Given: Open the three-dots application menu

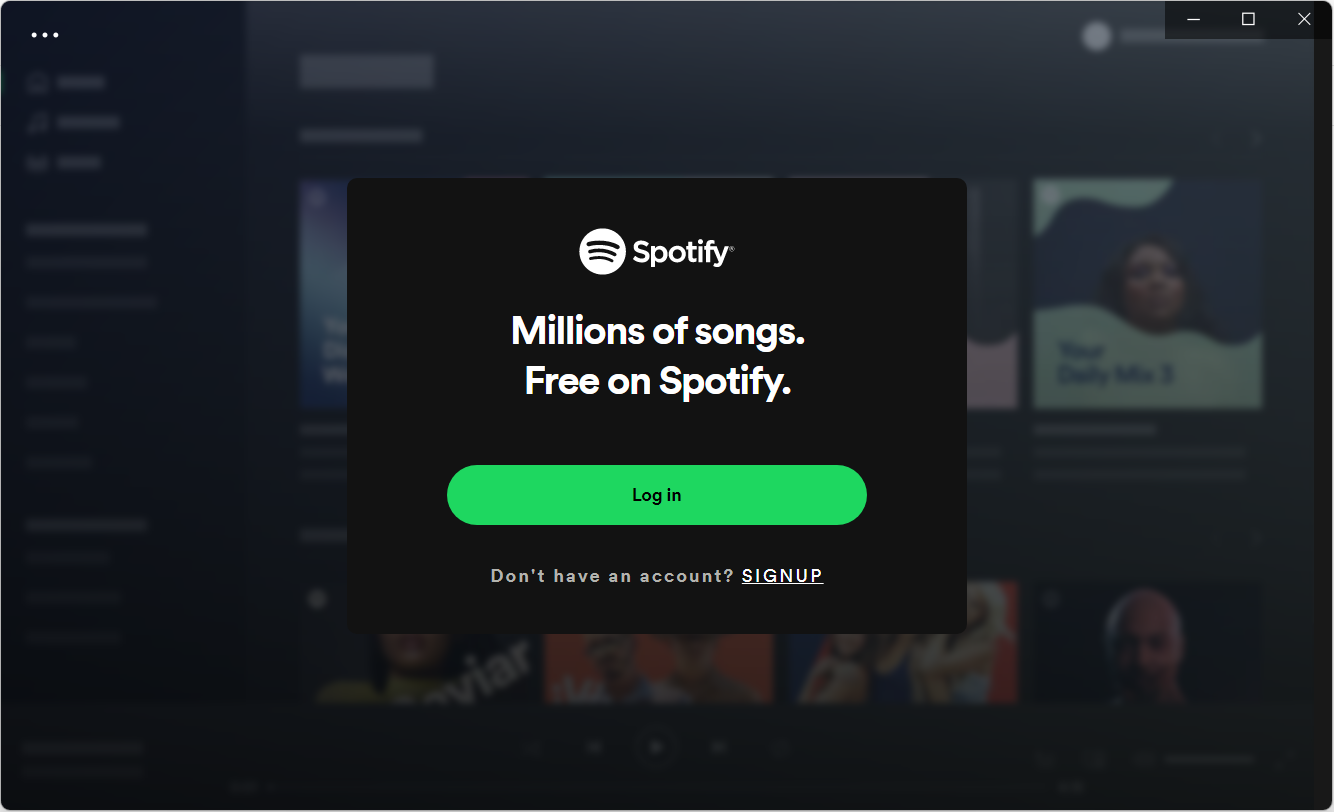Looking at the screenshot, I should (45, 35).
